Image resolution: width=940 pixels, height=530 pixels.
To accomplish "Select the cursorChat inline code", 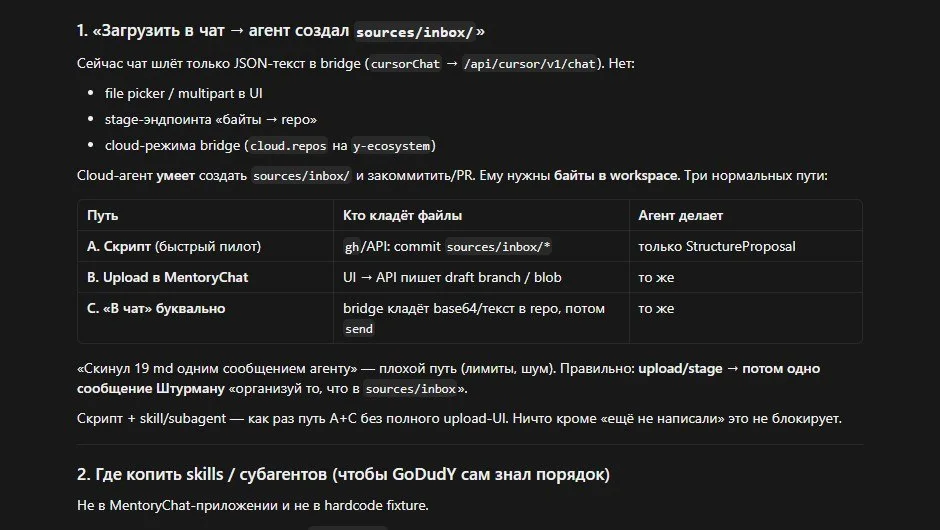I will pos(405,64).
